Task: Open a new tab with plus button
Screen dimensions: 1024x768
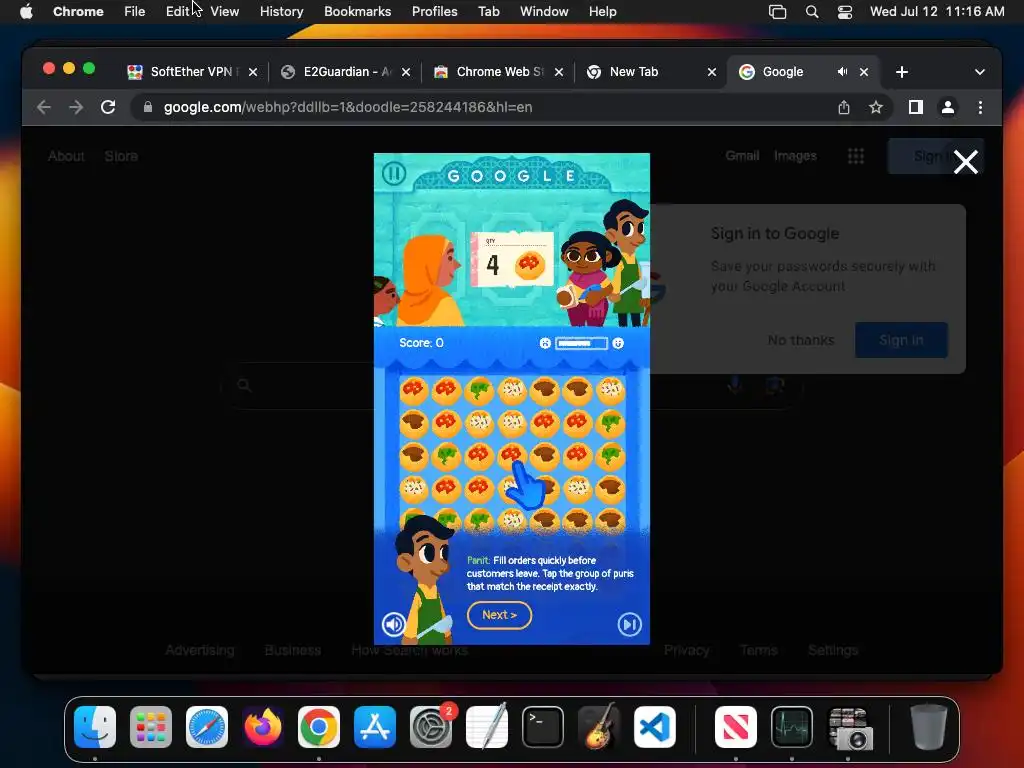Action: click(902, 72)
